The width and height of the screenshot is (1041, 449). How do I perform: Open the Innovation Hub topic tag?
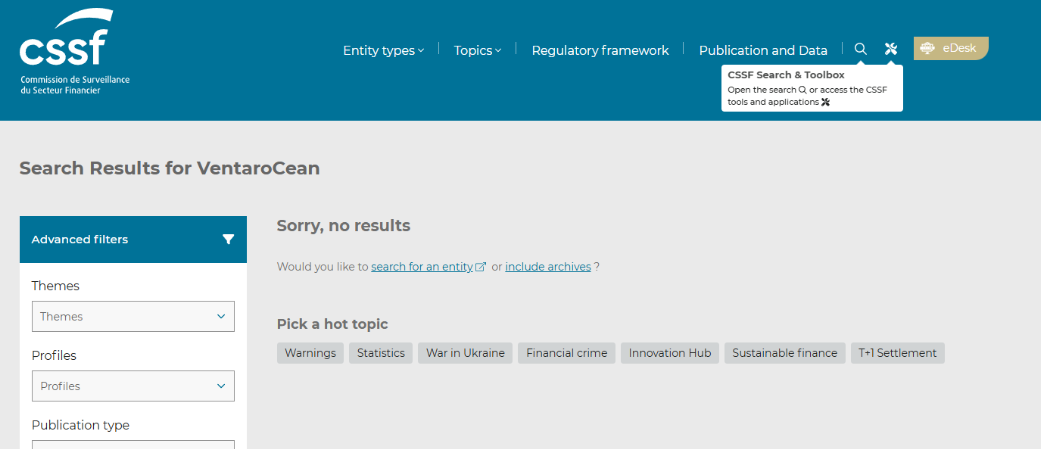click(x=670, y=353)
